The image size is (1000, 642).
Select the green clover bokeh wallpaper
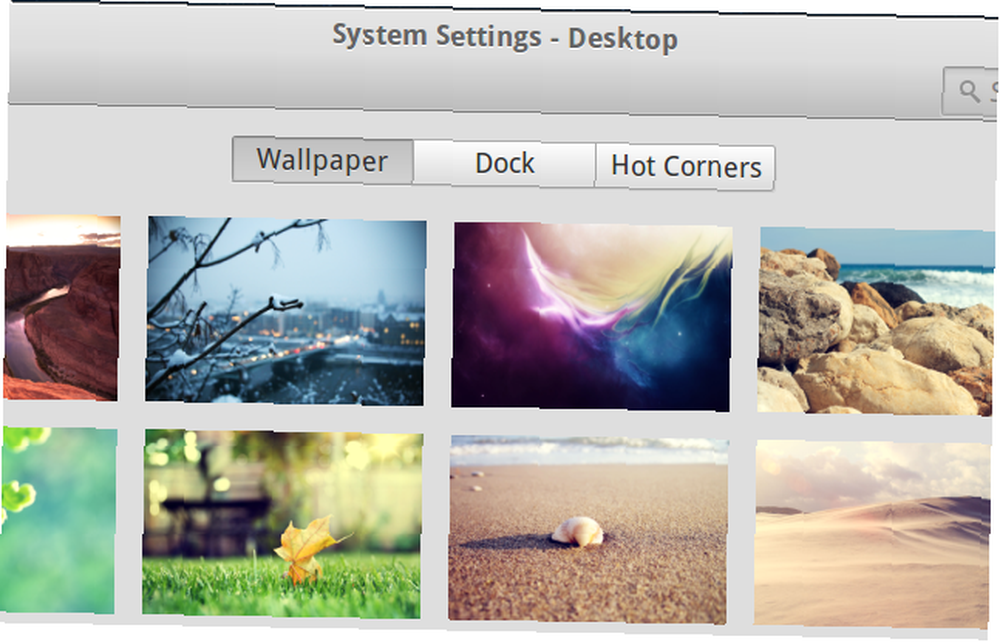coord(59,520)
